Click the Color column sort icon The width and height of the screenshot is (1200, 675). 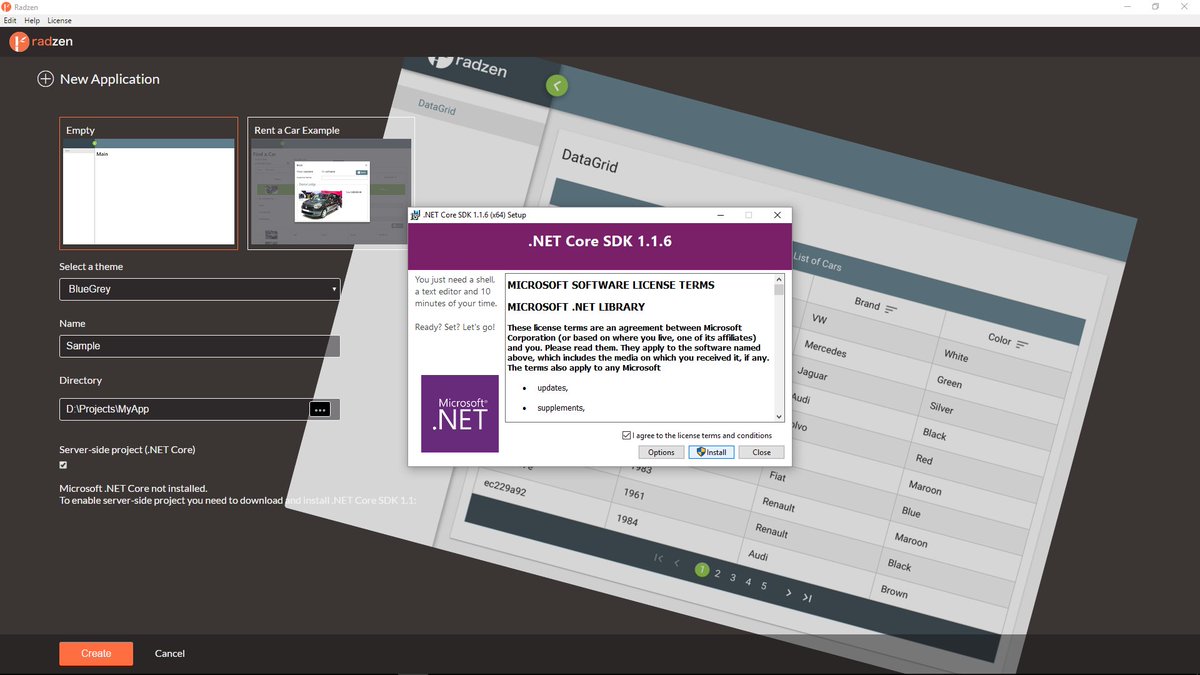(1022, 344)
